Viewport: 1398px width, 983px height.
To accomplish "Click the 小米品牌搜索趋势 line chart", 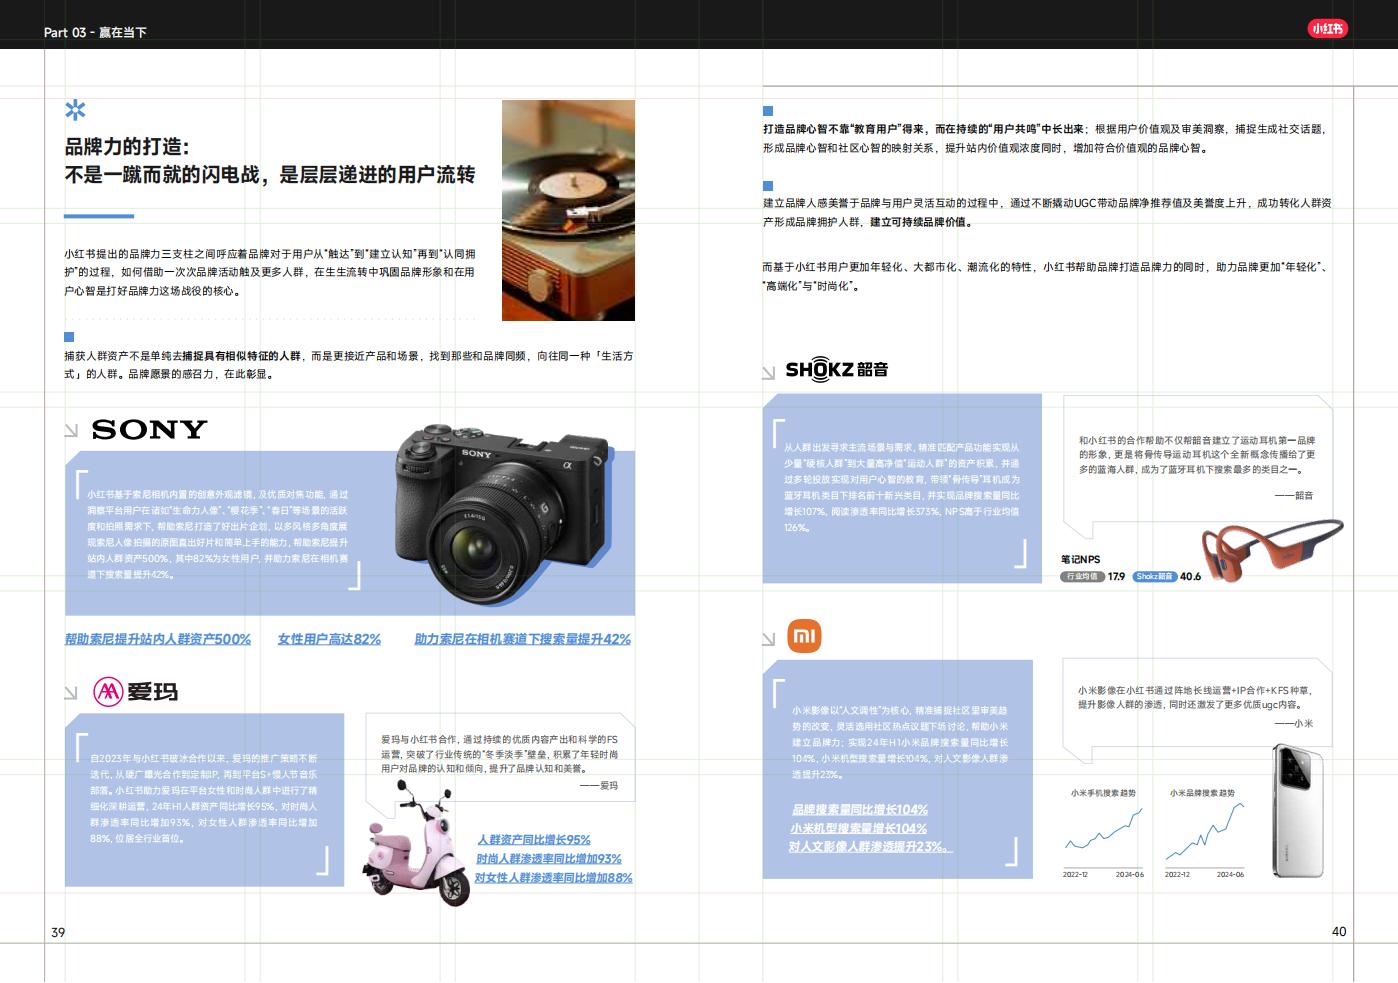I will [1204, 835].
